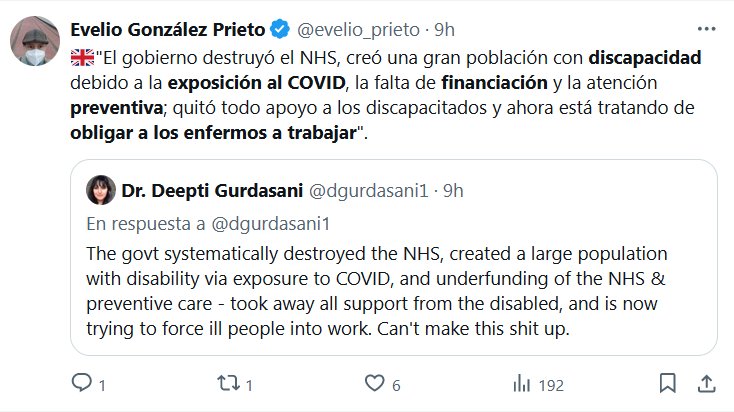This screenshot has height=412, width=734.
Task: Open the three-dot more options menu
Action: [708, 28]
